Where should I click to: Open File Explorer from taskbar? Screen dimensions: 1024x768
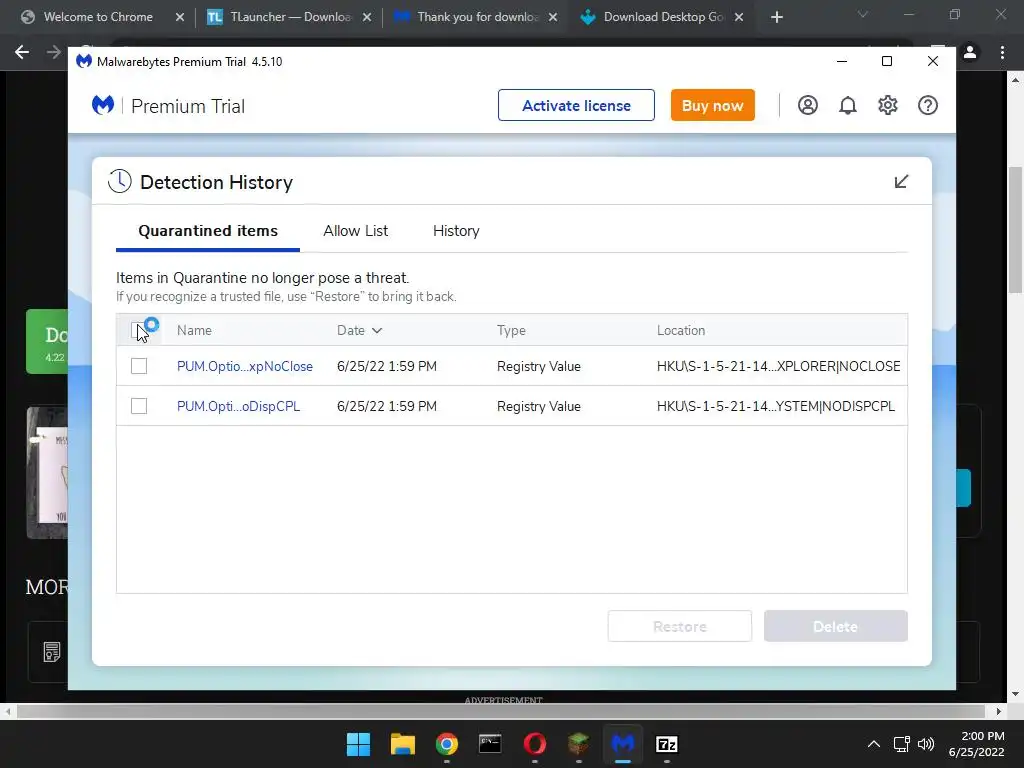point(402,744)
